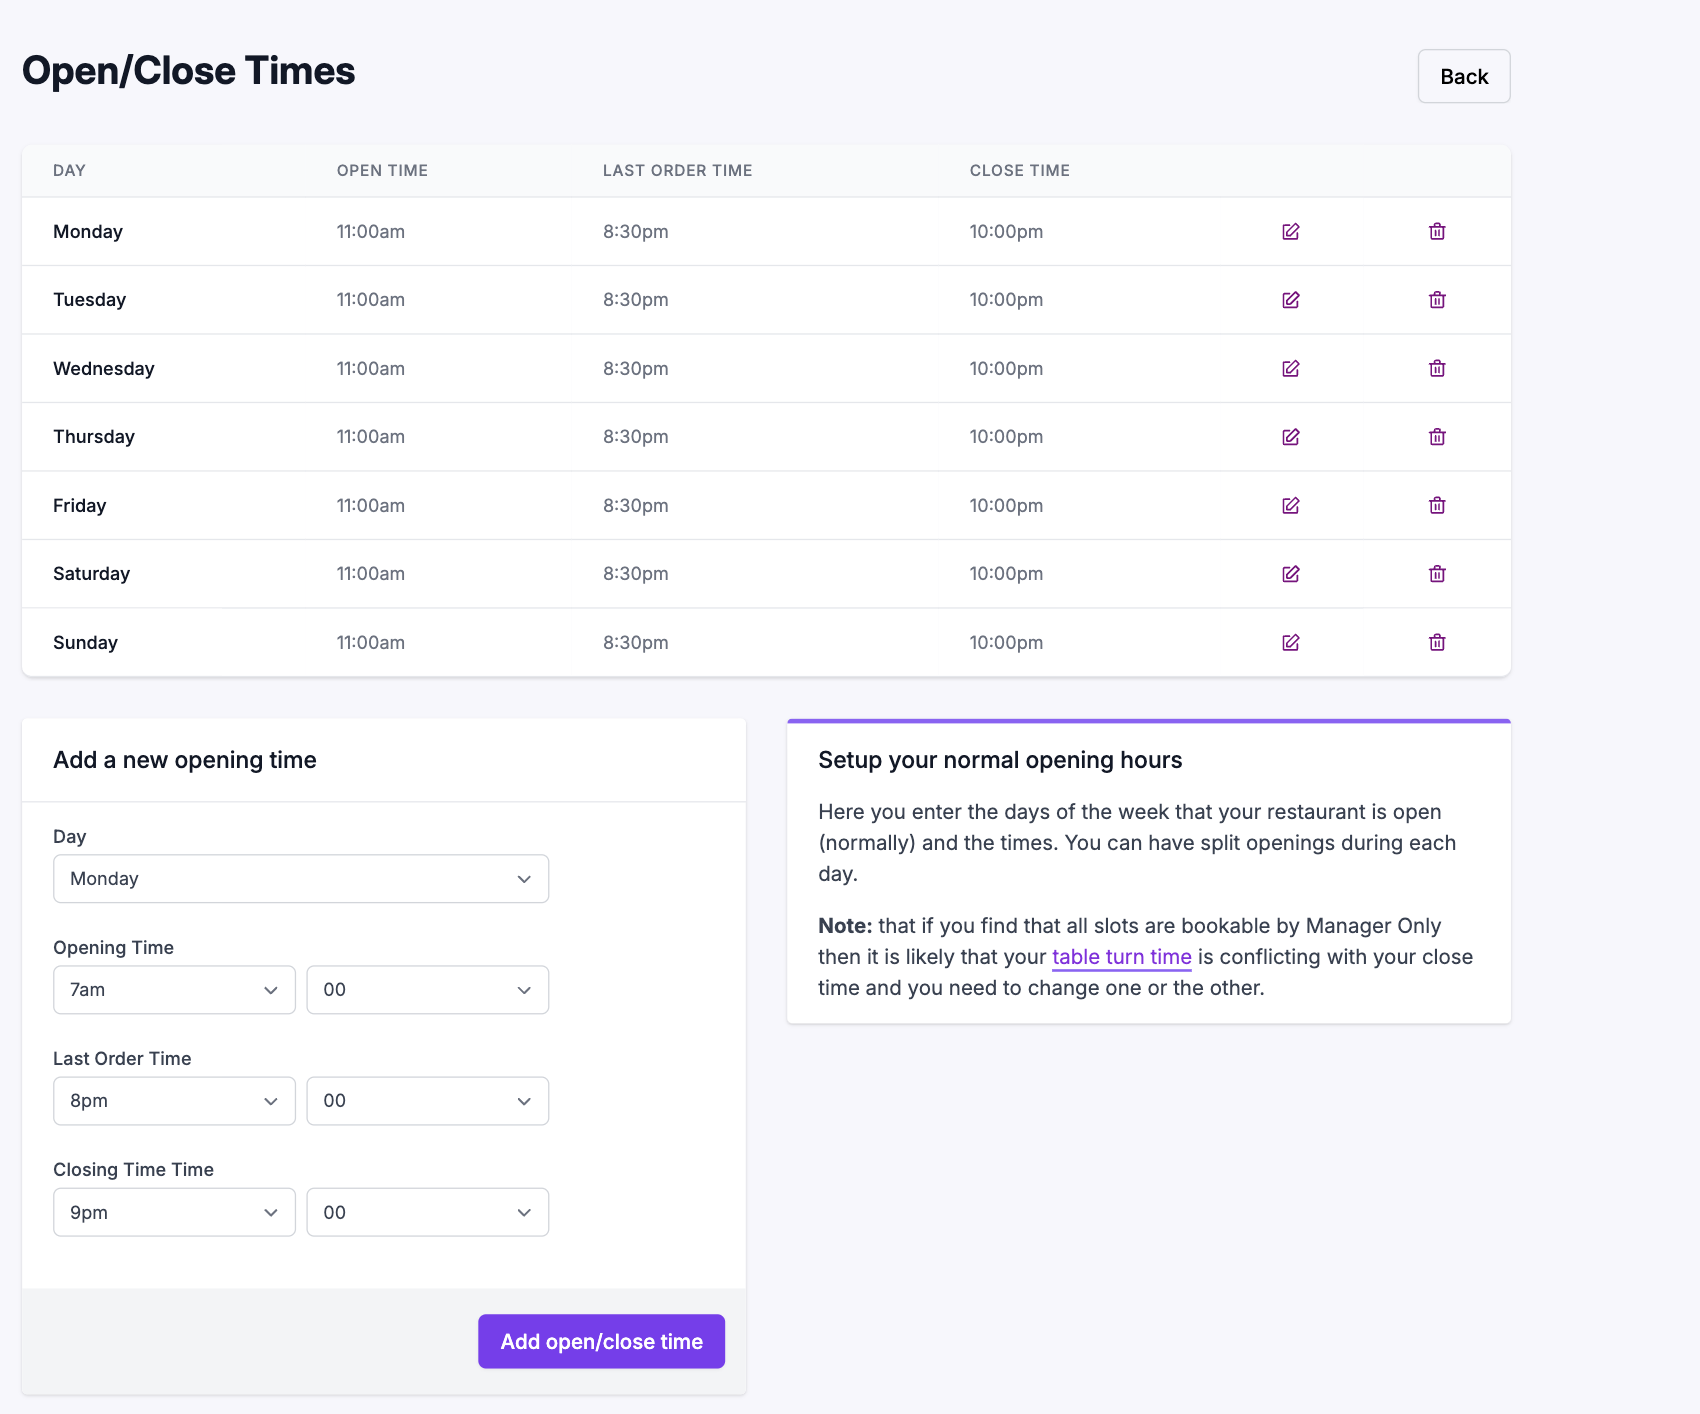The width and height of the screenshot is (1700, 1414).
Task: Open Opening Time minutes dropdown
Action: click(428, 990)
